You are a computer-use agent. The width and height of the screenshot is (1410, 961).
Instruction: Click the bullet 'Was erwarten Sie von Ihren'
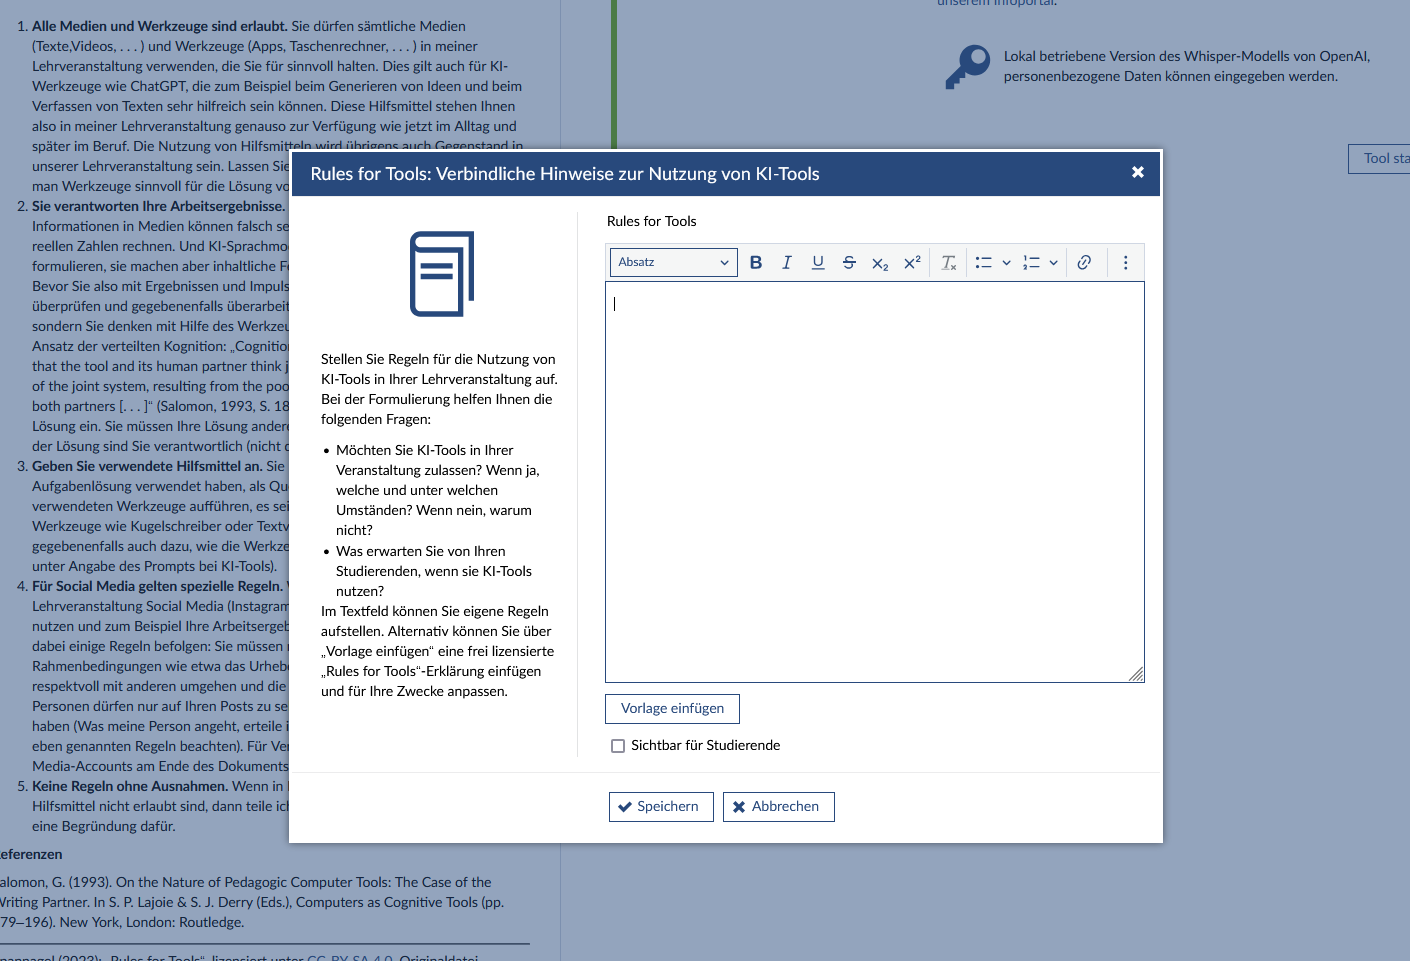(x=435, y=571)
